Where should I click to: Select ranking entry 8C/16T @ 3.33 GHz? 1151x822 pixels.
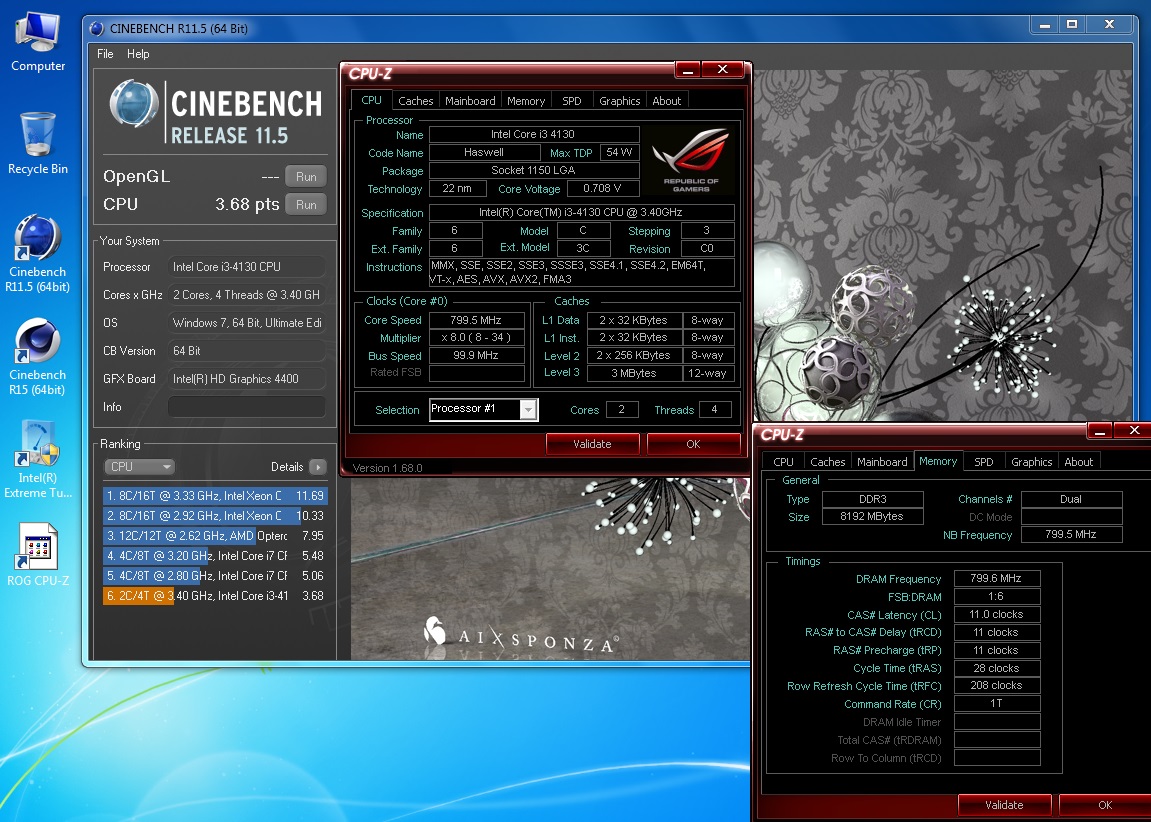click(x=216, y=496)
